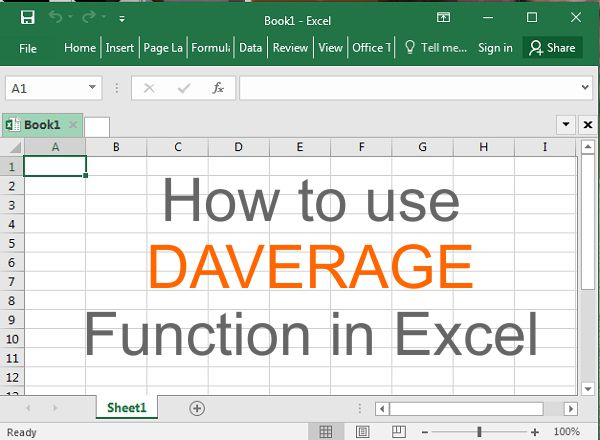Switch to the View ribbon tab
The width and height of the screenshot is (600, 440).
click(x=330, y=48)
